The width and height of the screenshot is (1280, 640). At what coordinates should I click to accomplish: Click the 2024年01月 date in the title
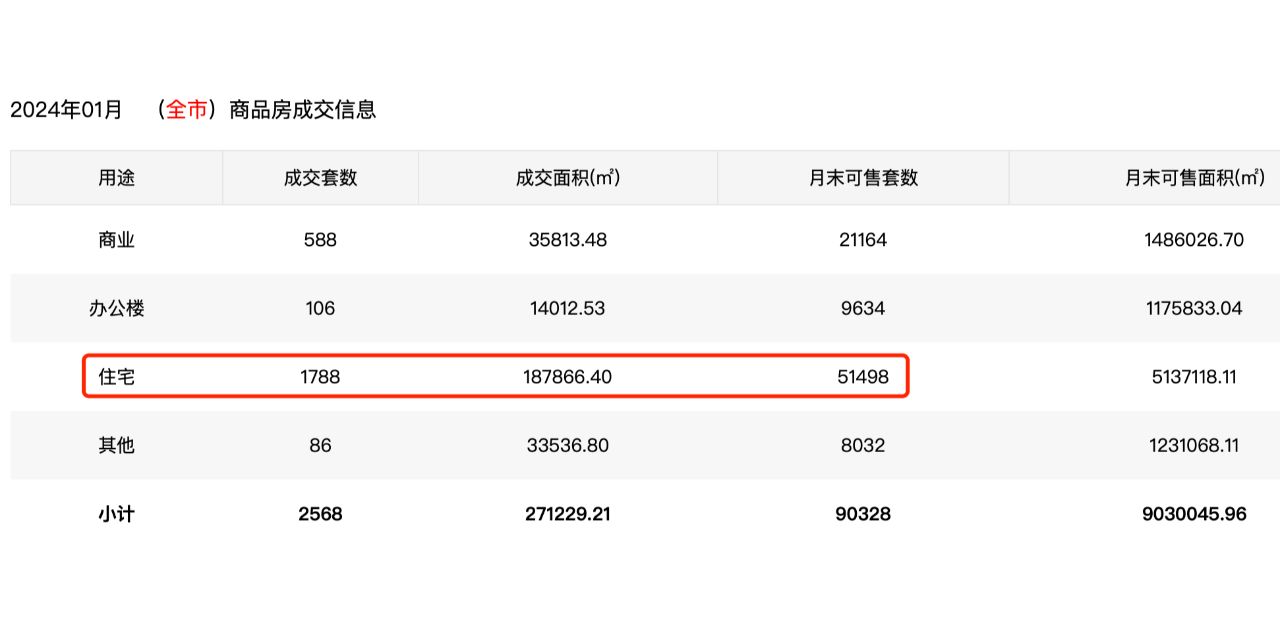pyautogui.click(x=66, y=110)
